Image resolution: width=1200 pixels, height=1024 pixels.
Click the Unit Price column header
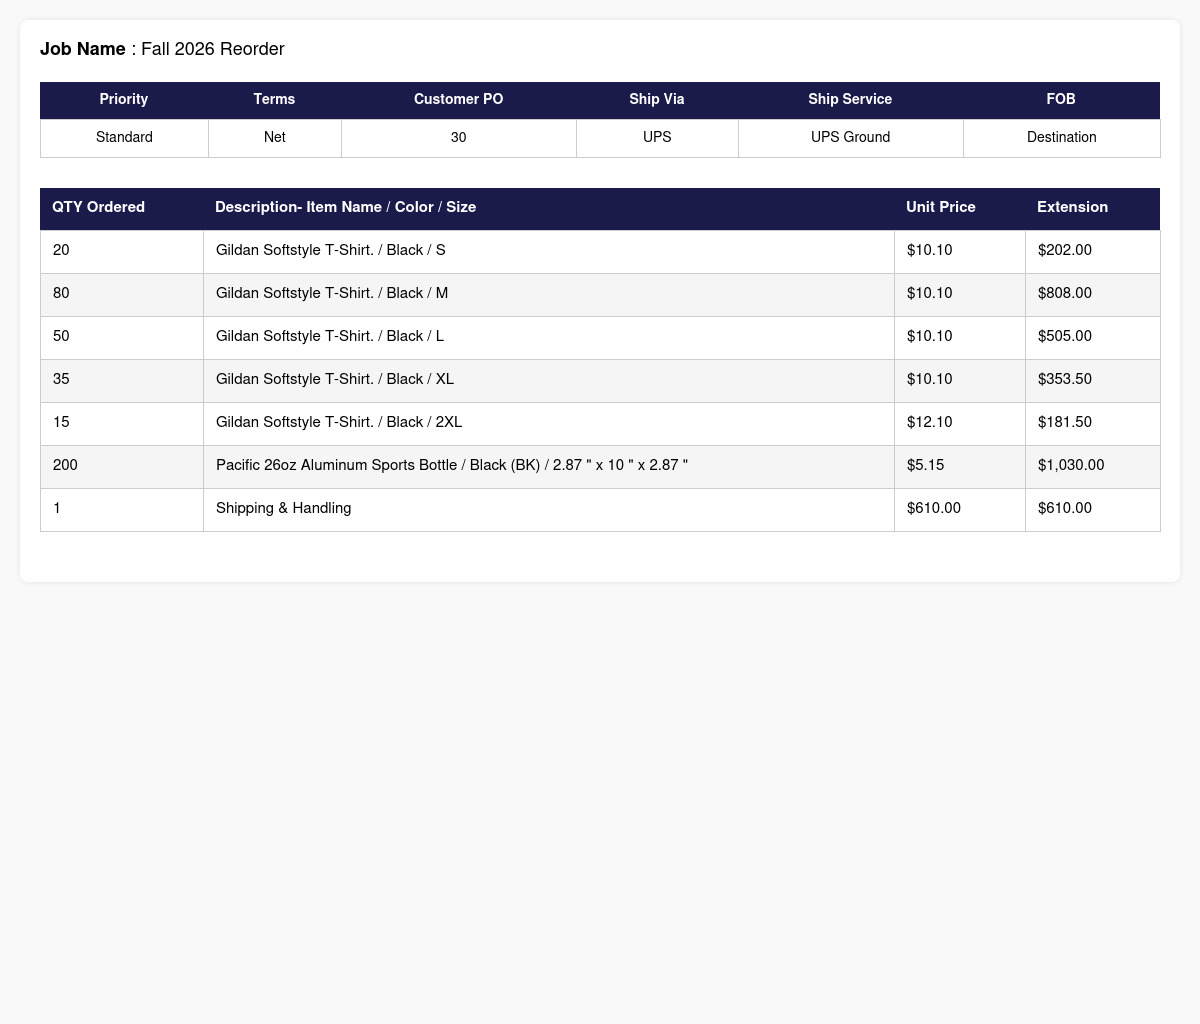point(959,208)
